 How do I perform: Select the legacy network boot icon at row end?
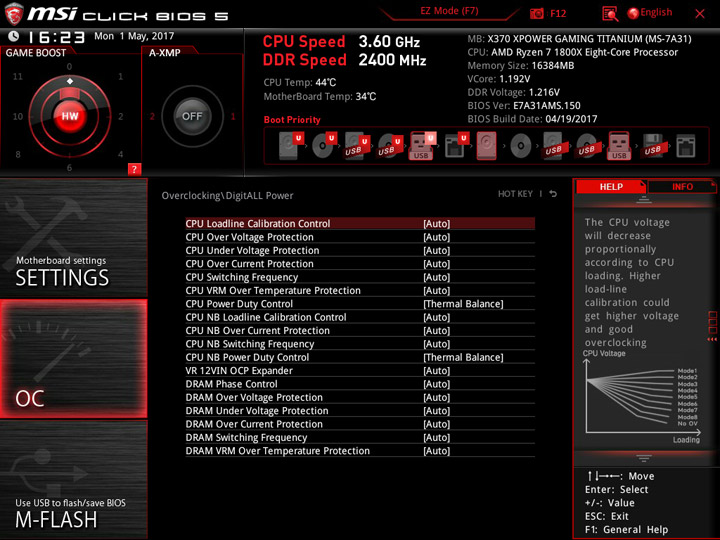pyautogui.click(x=686, y=146)
